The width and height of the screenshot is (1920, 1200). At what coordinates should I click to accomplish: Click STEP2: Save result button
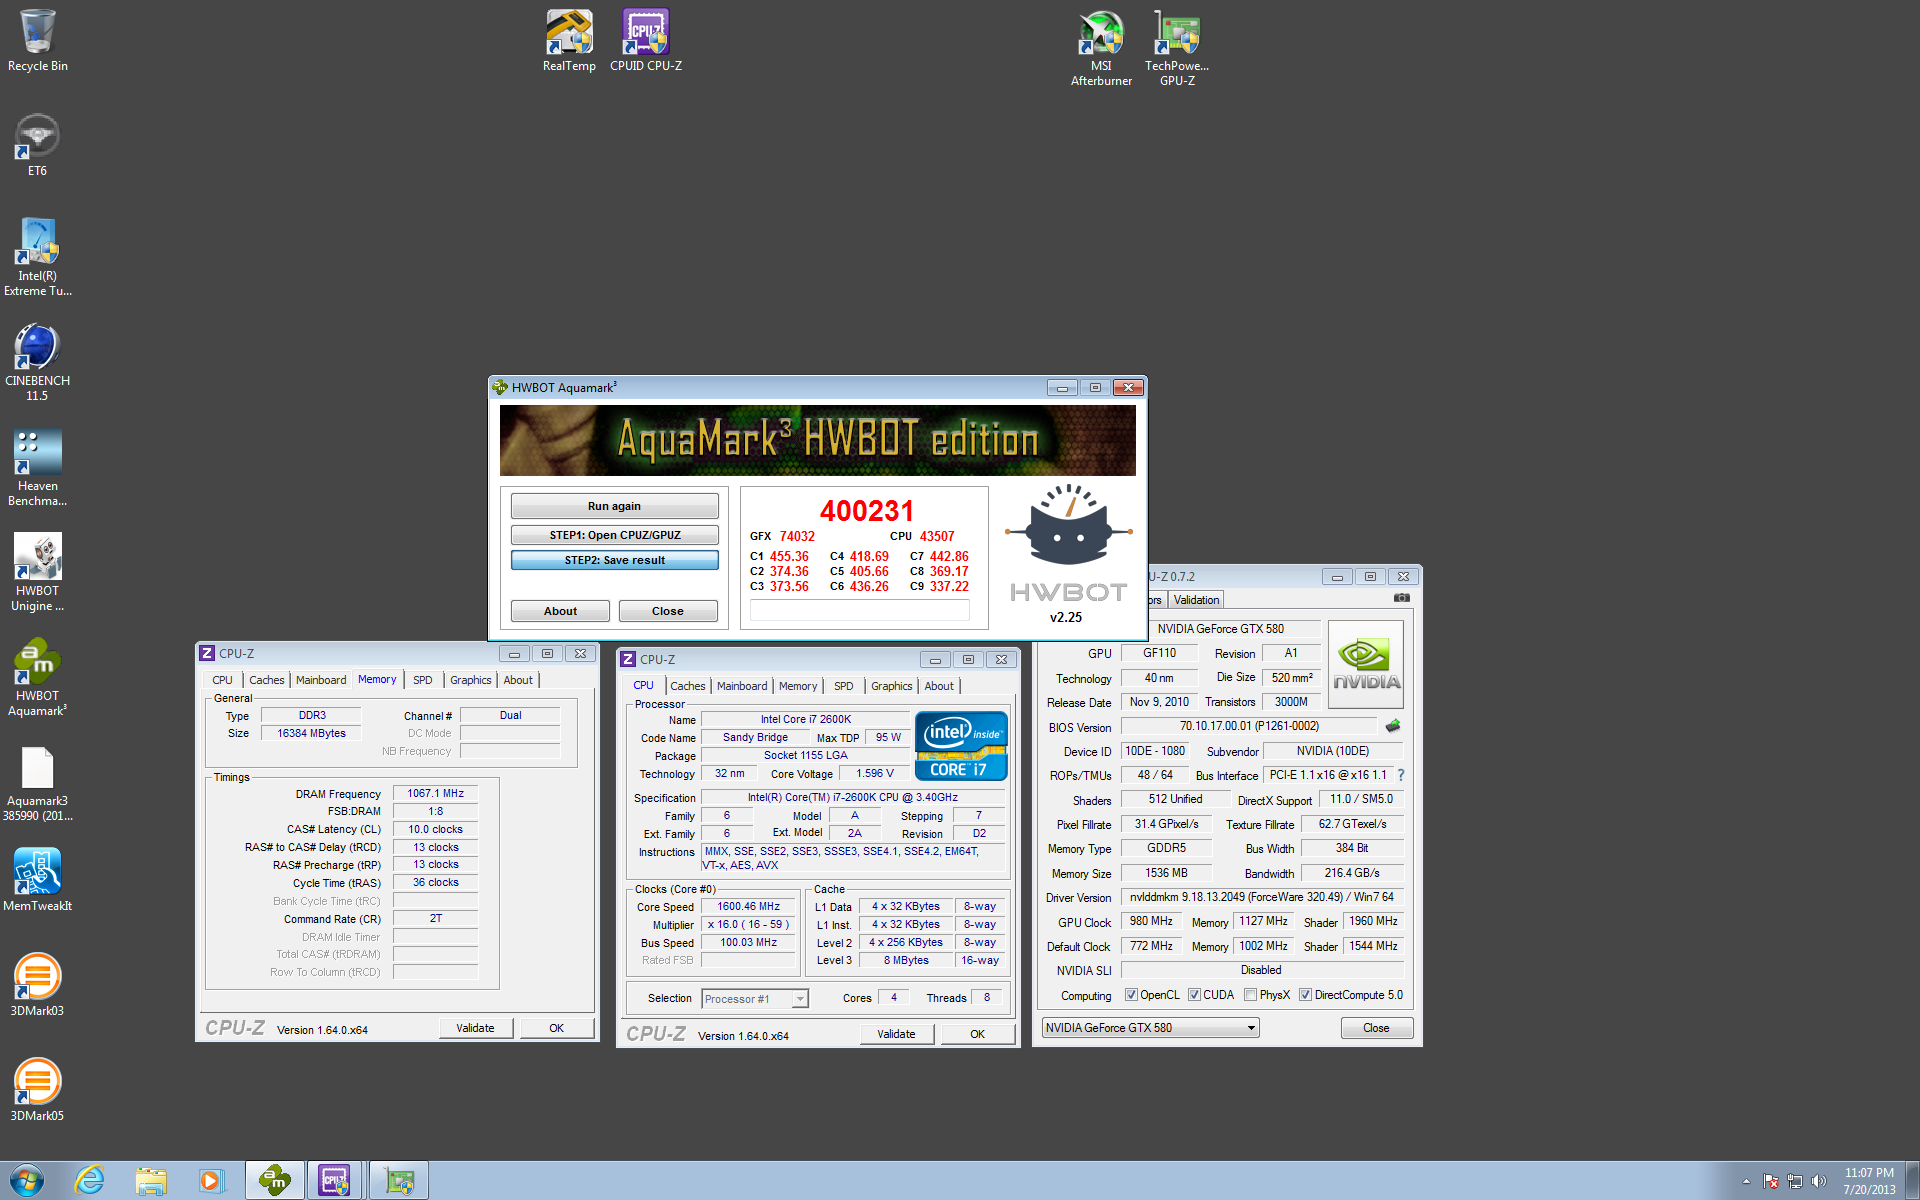pyautogui.click(x=614, y=560)
